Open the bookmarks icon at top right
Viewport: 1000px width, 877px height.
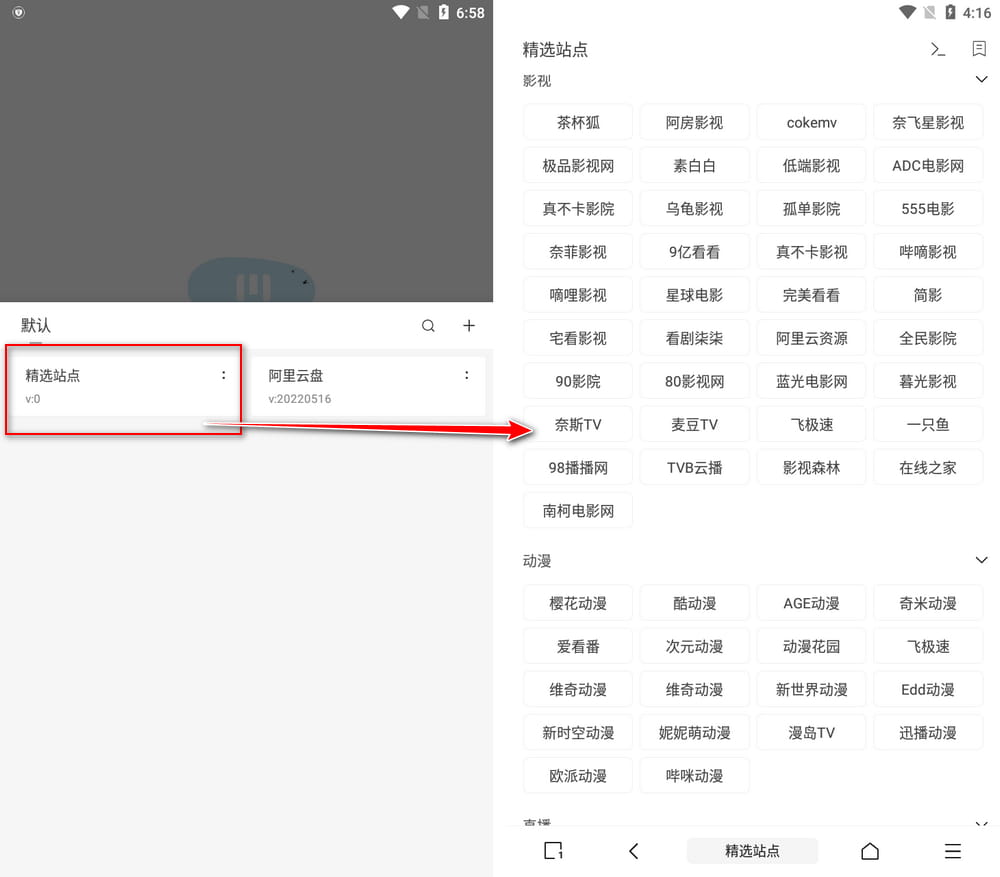(978, 48)
